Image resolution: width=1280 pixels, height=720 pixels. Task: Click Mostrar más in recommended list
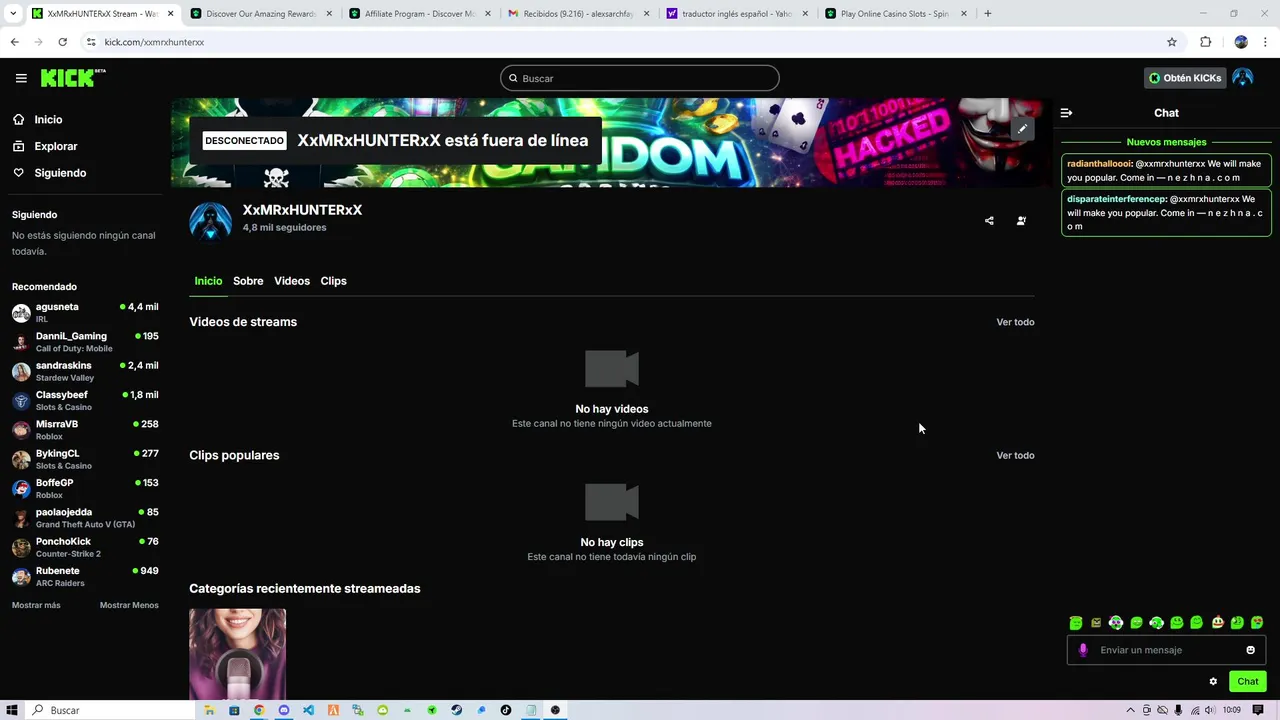click(36, 605)
